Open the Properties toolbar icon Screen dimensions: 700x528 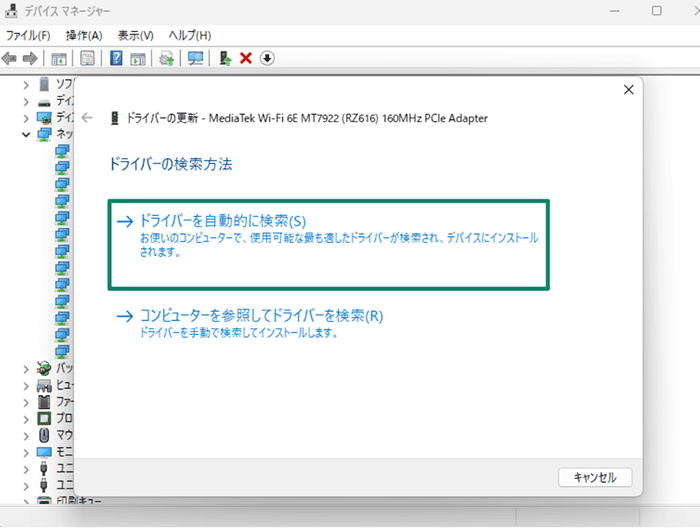tap(87, 58)
